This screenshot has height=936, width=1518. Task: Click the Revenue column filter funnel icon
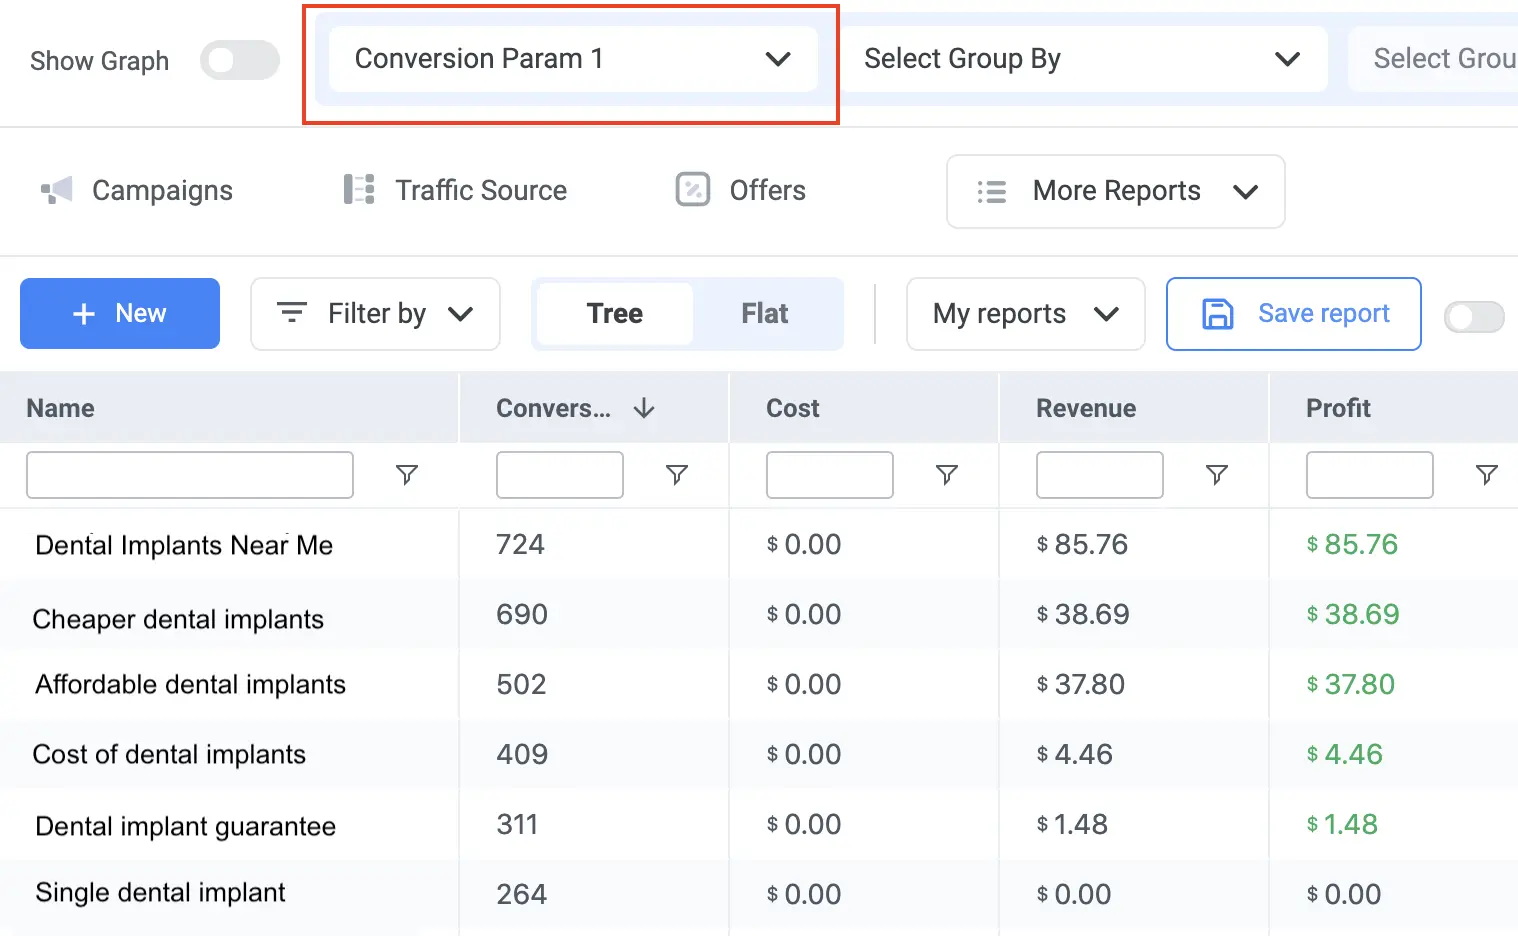1217,475
